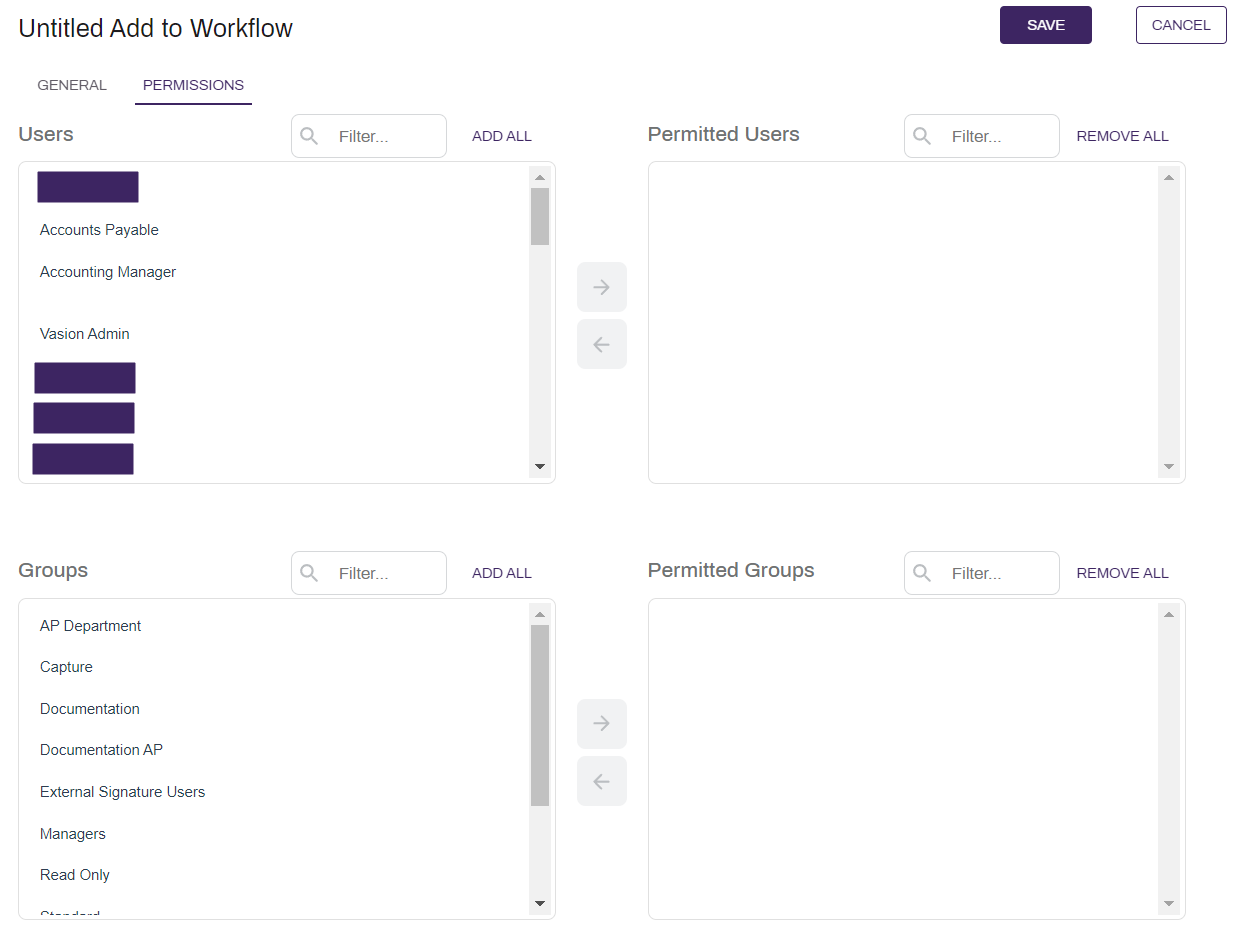Viewport: 1248px width, 941px height.
Task: Click ADD ALL for Groups
Action: (x=502, y=573)
